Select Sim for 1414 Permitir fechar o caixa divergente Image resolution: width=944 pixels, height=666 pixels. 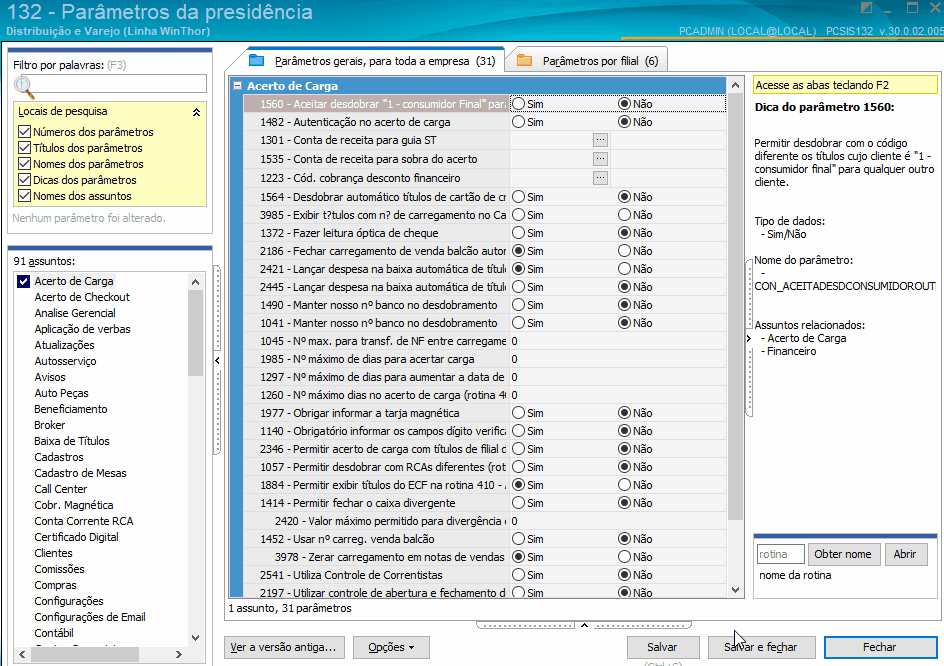518,503
